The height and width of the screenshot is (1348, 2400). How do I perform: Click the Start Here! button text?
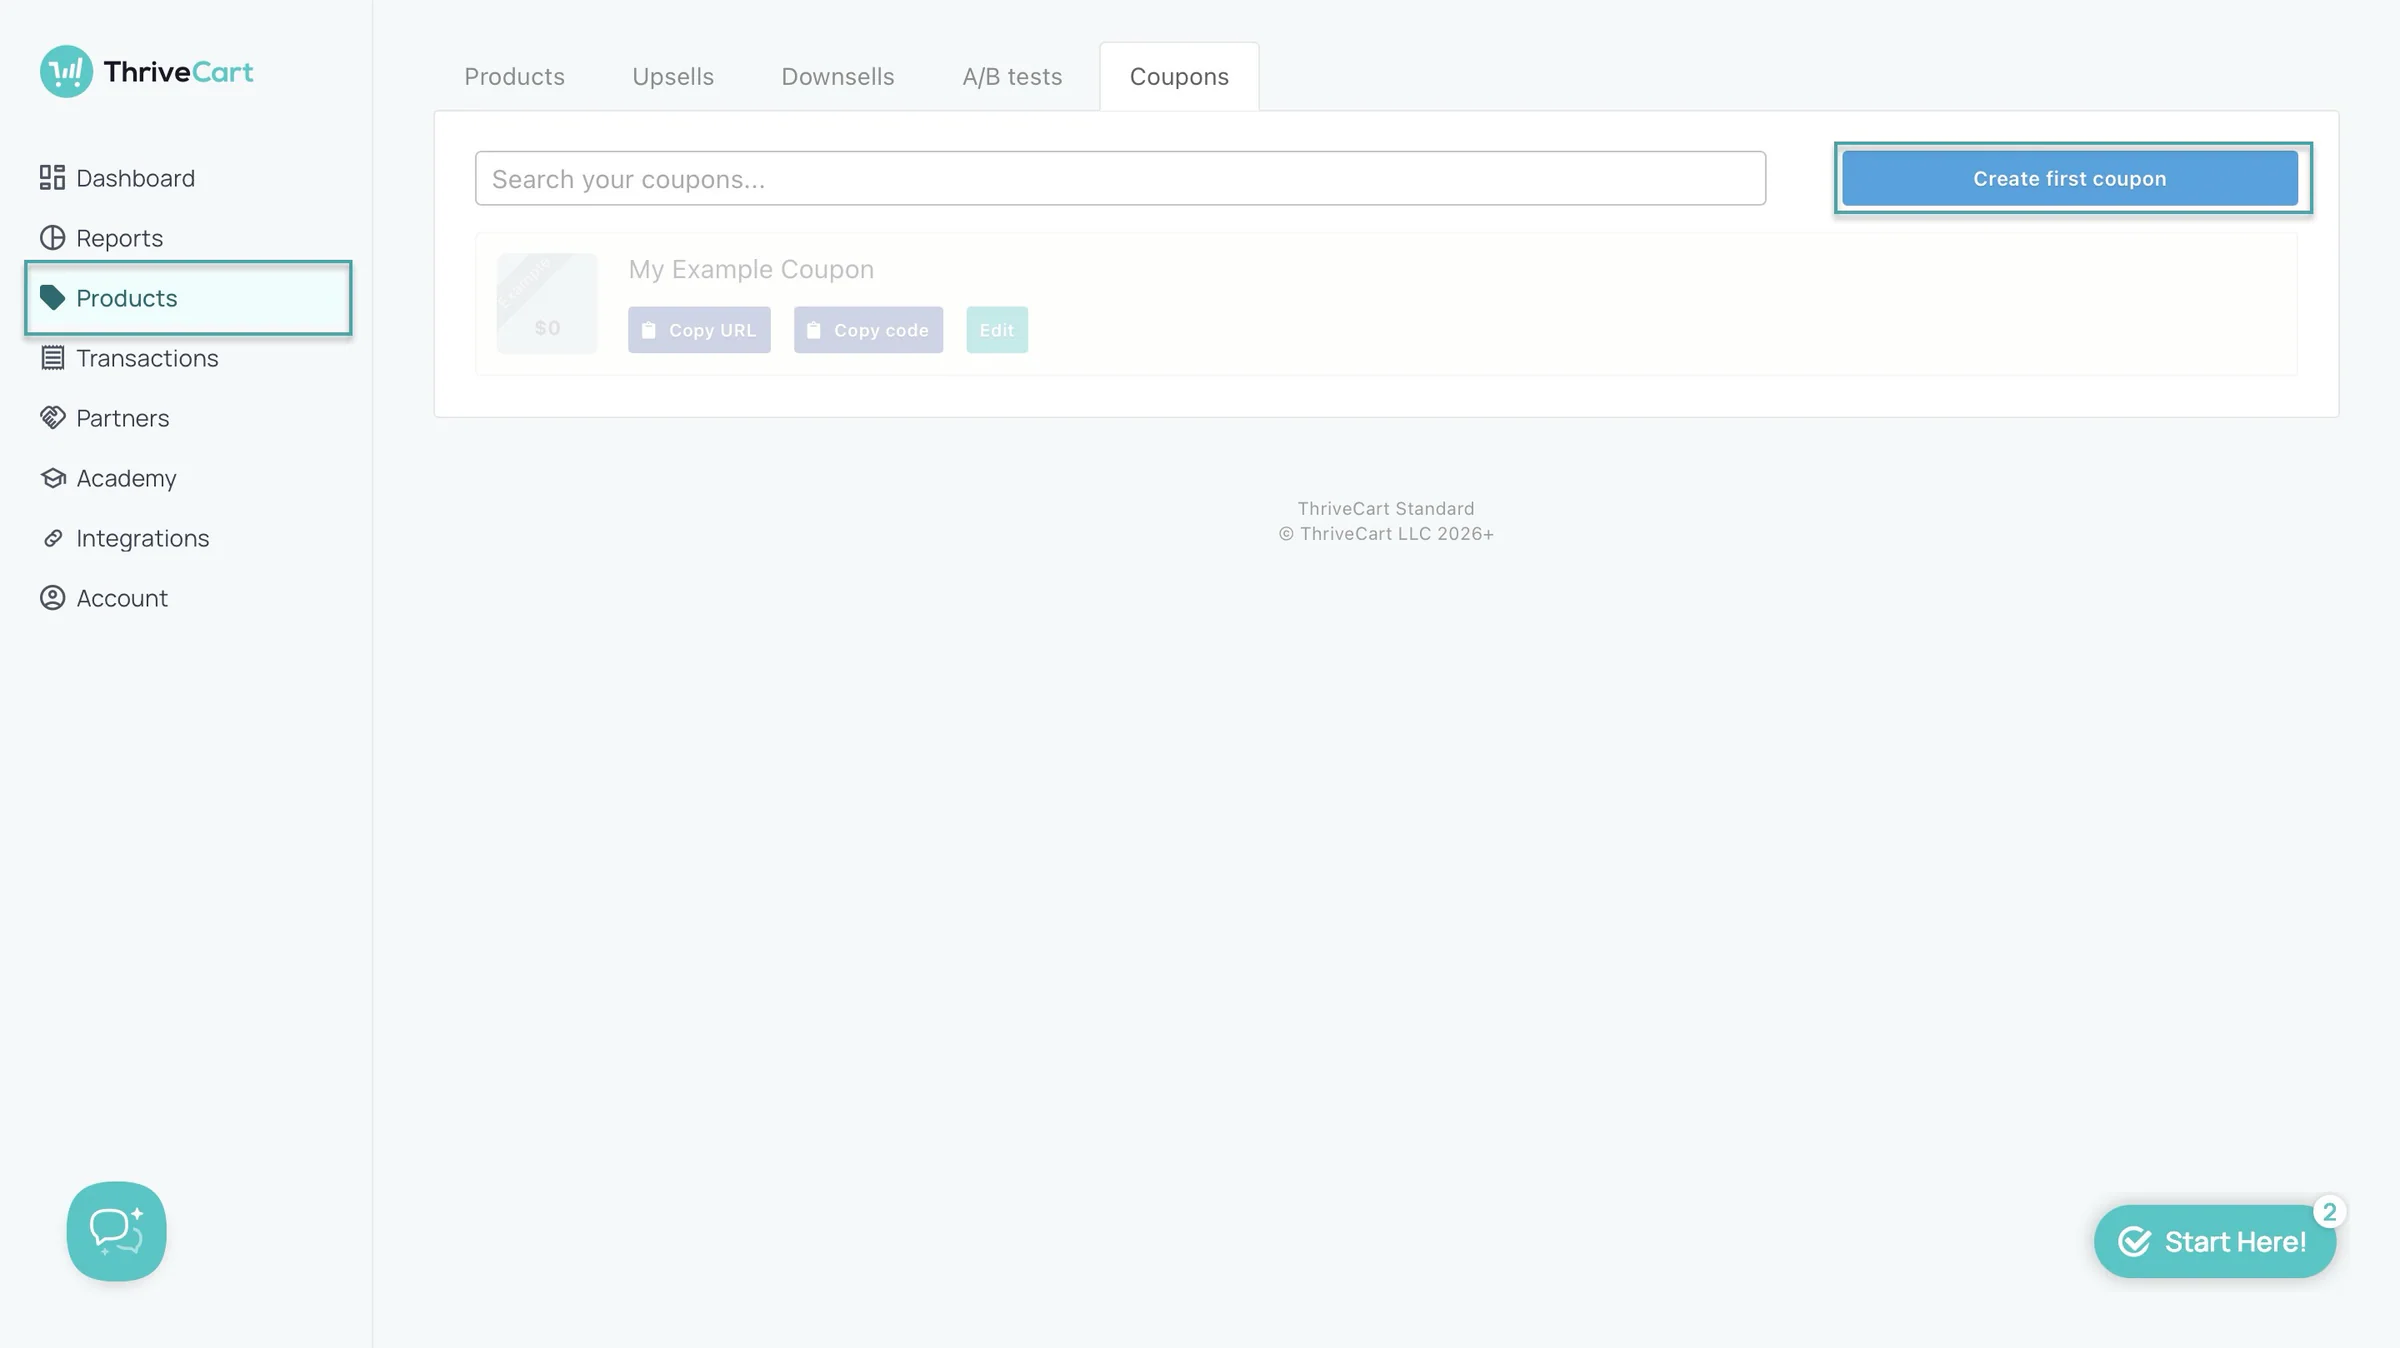click(x=2235, y=1241)
